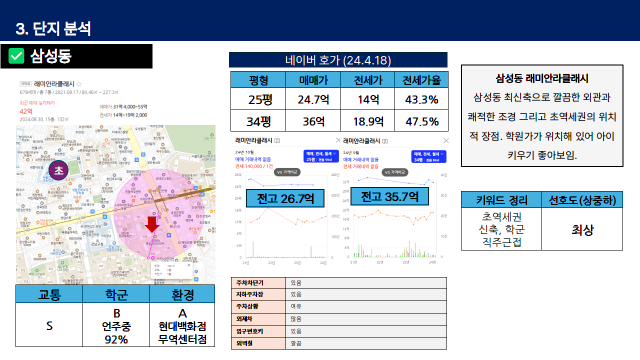Screen dimensions: 640x360
Task: Click the purple 초 school marker on map
Action: 59,170
